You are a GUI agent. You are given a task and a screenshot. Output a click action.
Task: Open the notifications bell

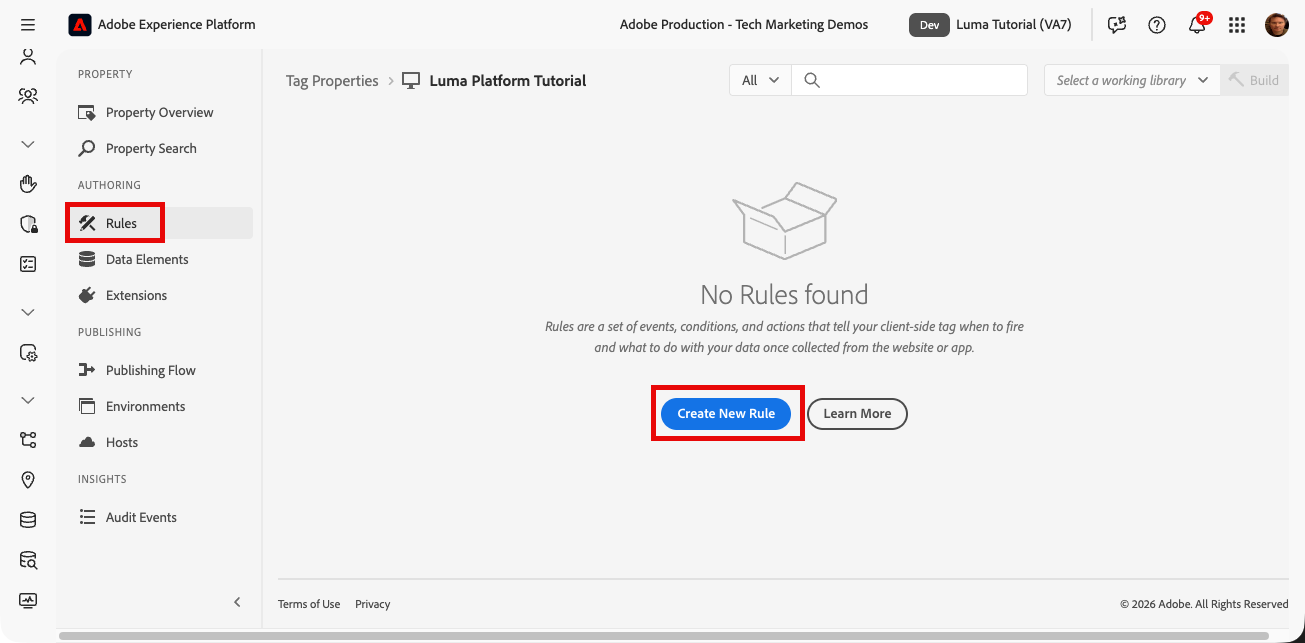tap(1197, 25)
